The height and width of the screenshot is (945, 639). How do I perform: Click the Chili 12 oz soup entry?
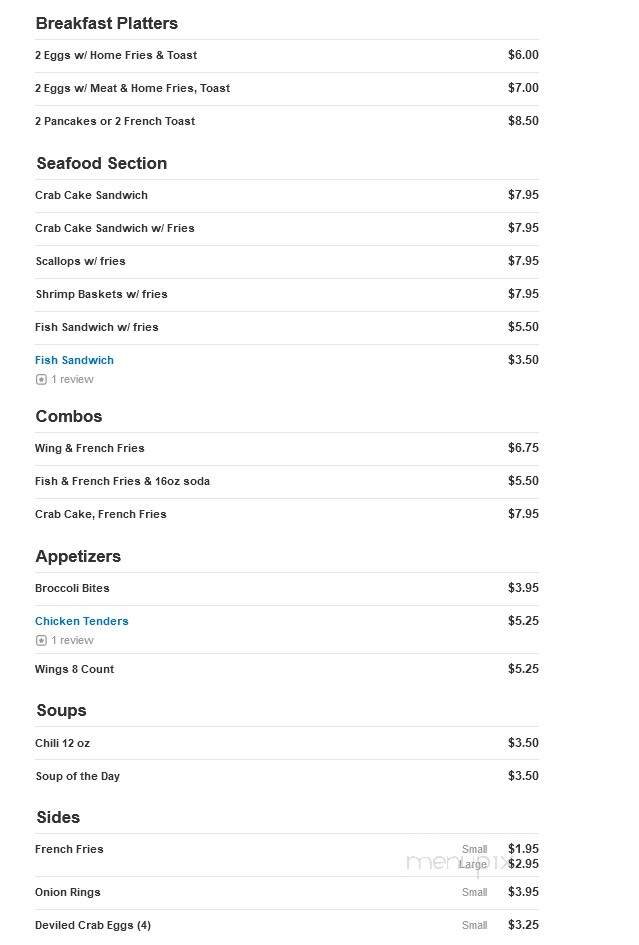click(x=61, y=743)
